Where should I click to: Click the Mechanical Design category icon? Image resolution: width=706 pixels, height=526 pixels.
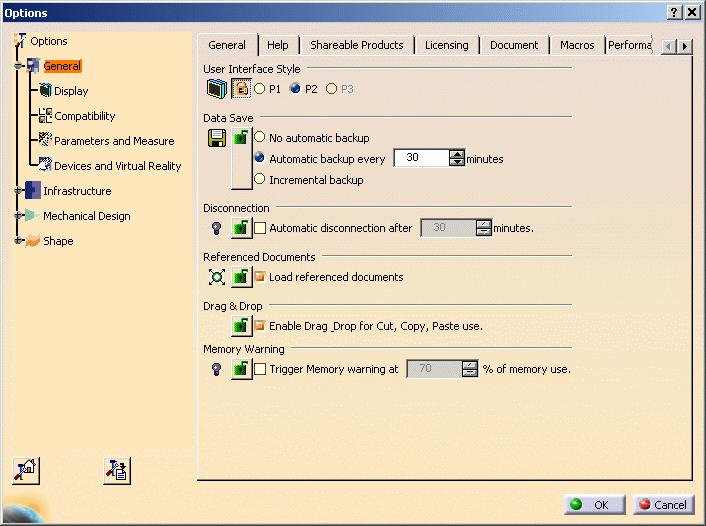[x=32, y=215]
